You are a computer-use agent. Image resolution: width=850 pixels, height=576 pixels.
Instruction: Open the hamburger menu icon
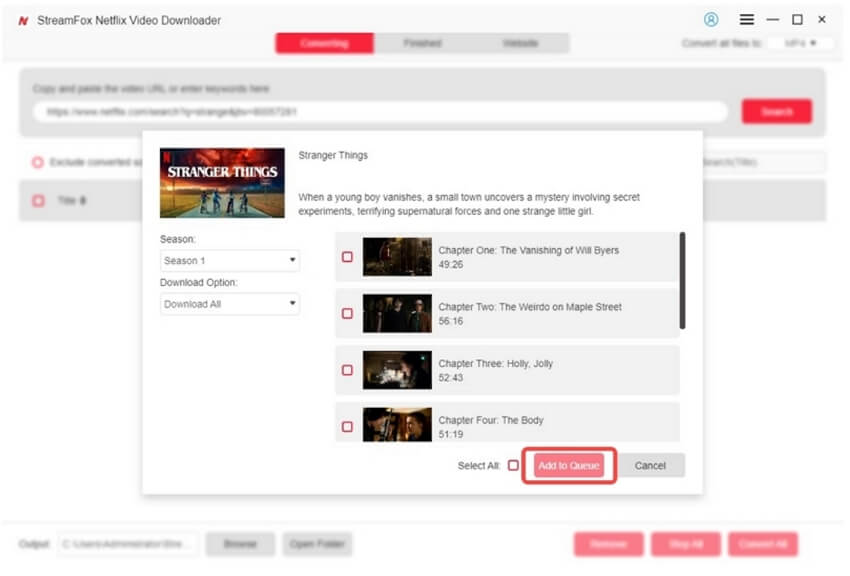[x=746, y=20]
